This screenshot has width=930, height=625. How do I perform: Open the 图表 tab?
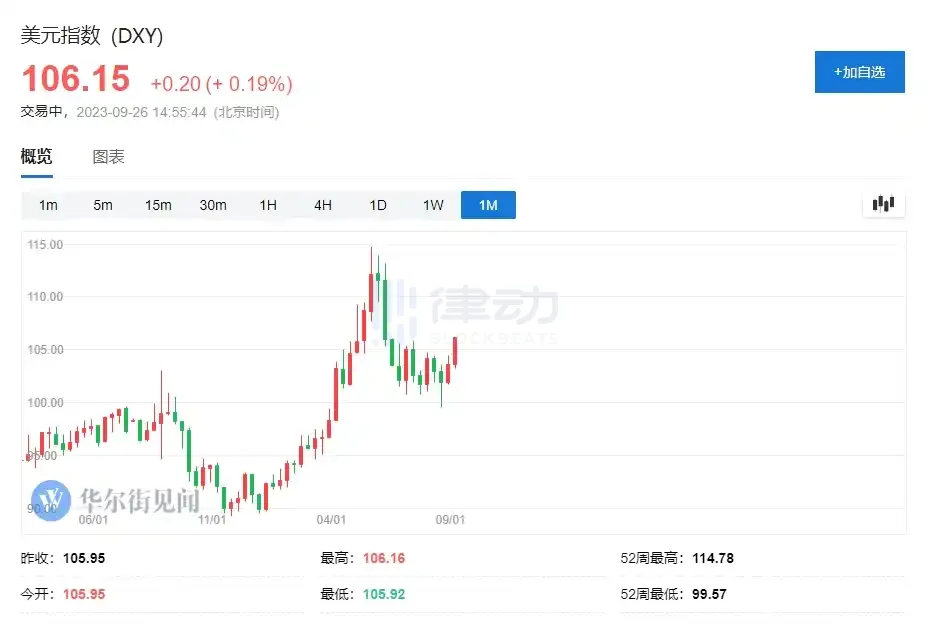point(108,157)
